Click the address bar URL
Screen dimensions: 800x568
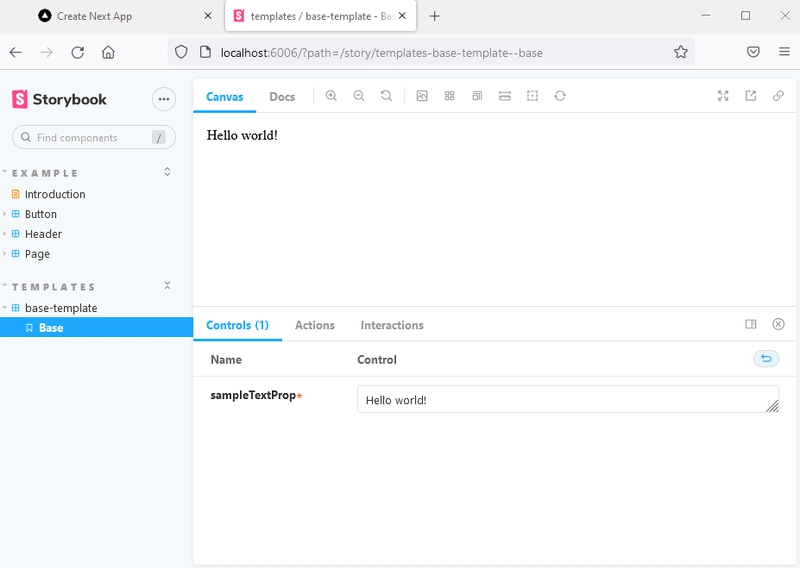382,53
